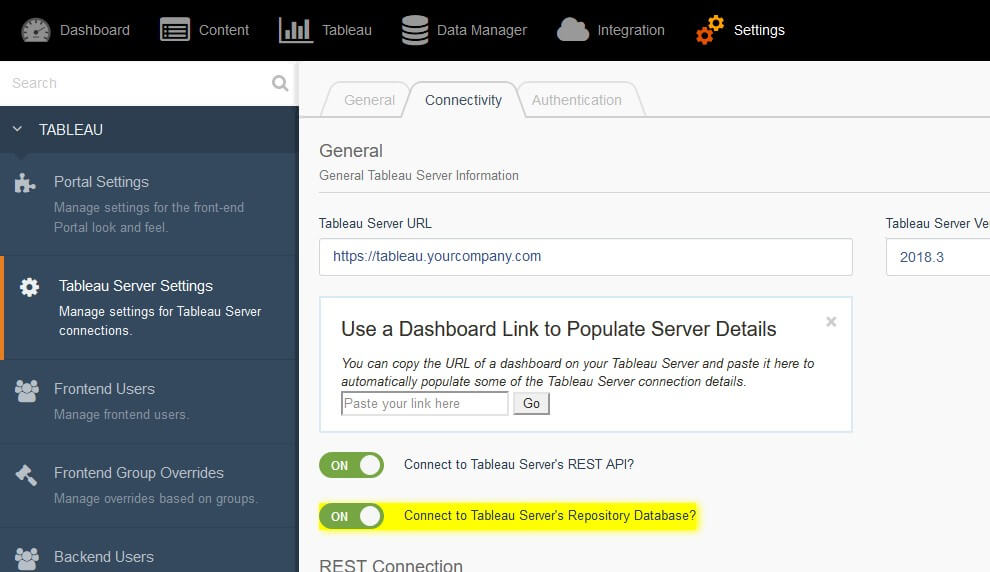Open the General tab
The image size is (990, 572).
click(x=369, y=100)
